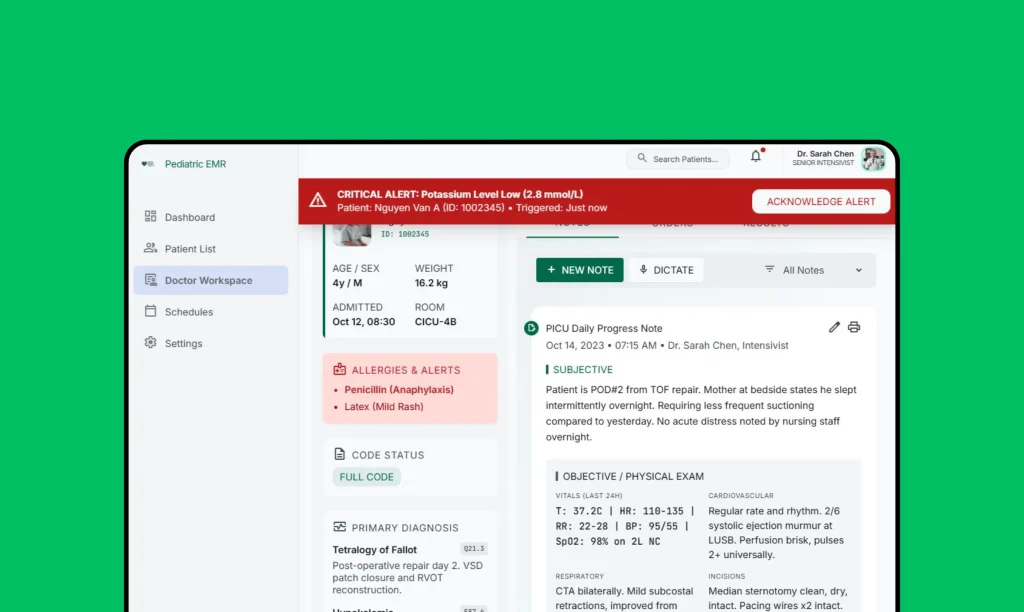Click the vitals readings text block
The height and width of the screenshot is (612, 1024).
click(x=626, y=526)
